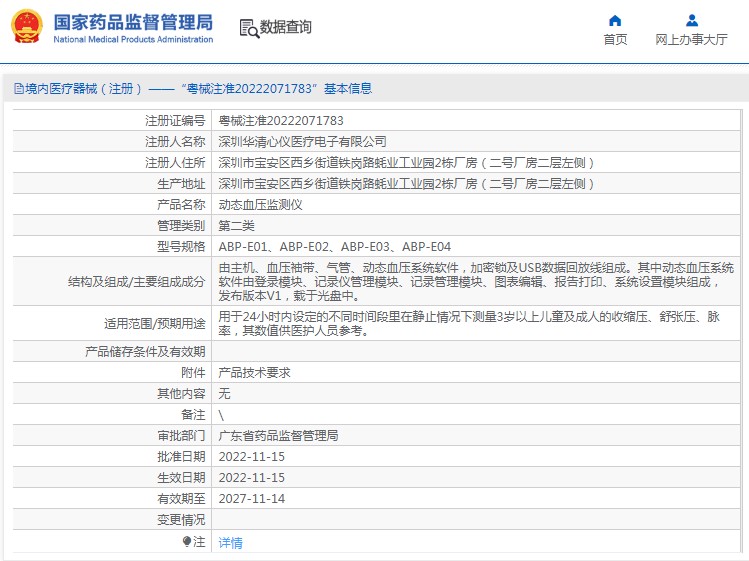Click National Medical Products Administration subtitle
This screenshot has width=749, height=561.
133,40
